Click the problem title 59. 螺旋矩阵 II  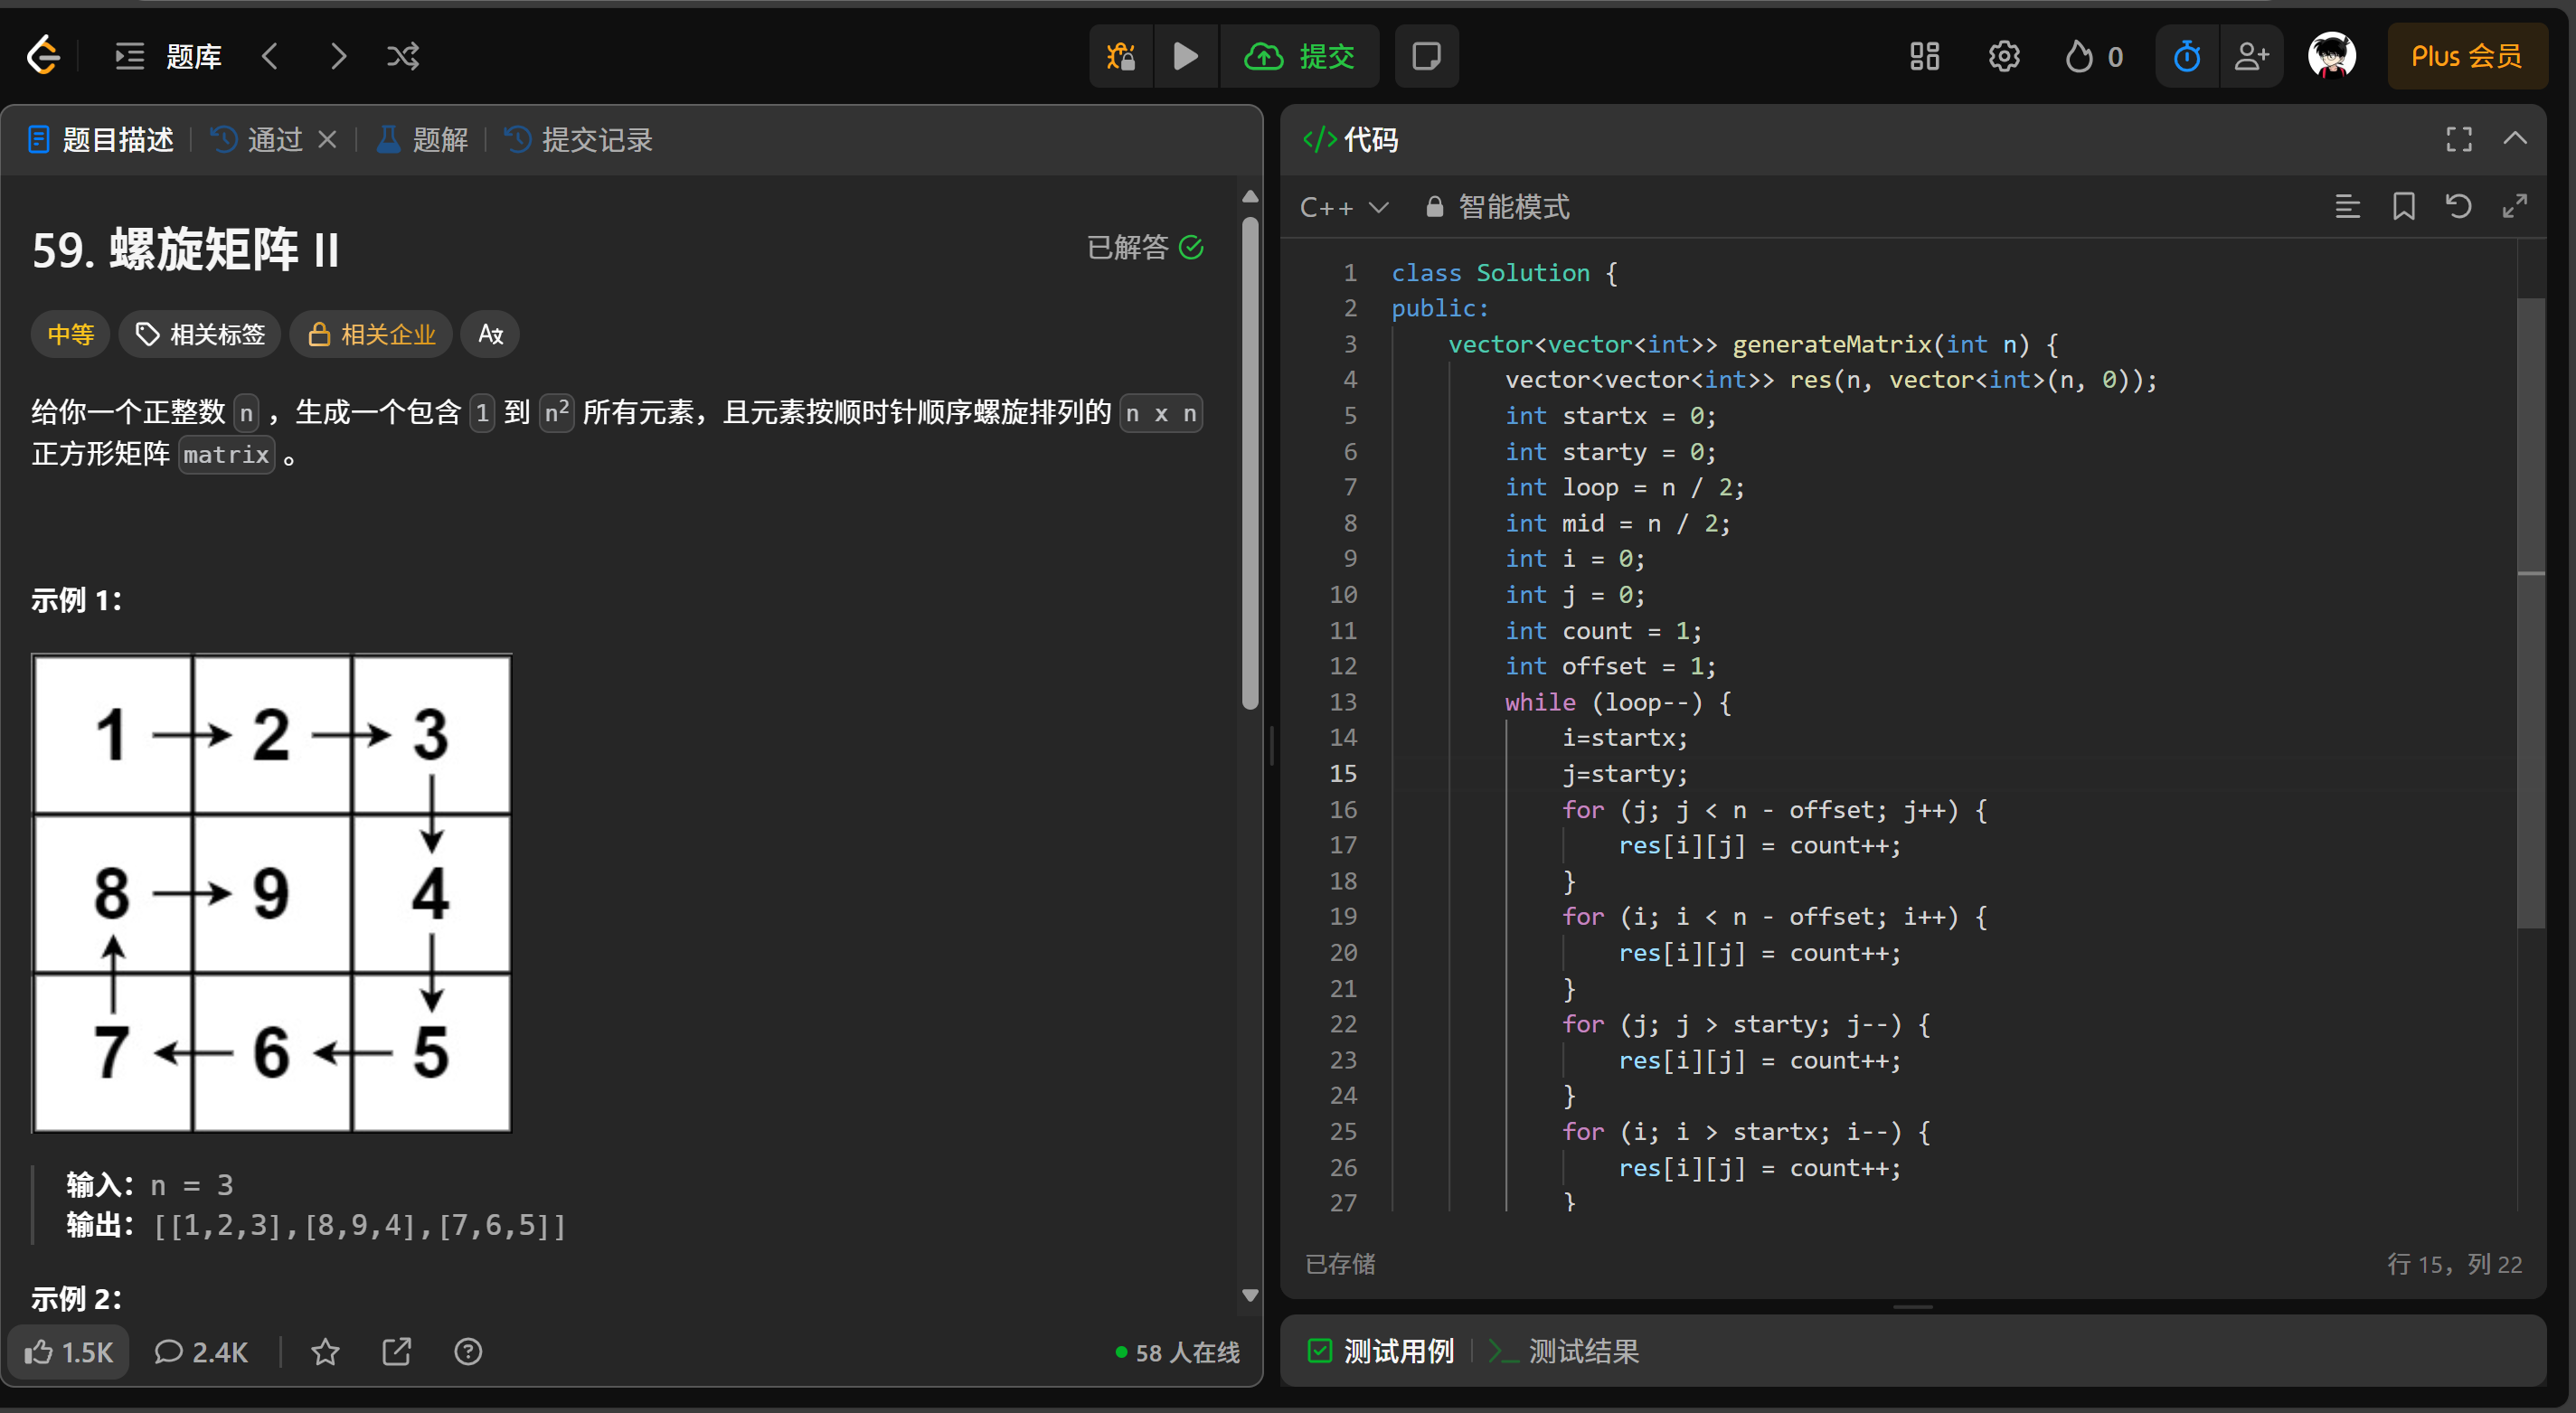(185, 249)
